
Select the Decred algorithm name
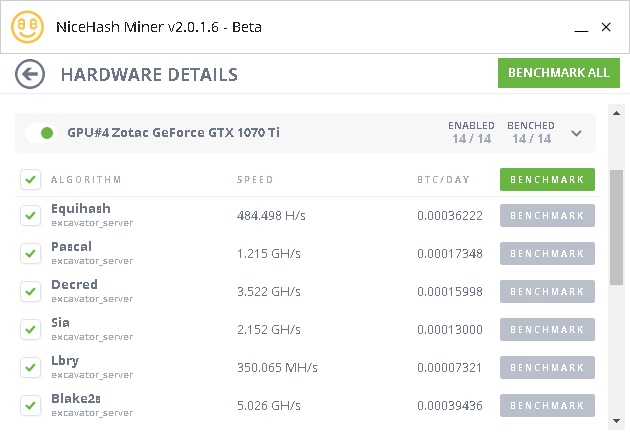[74, 284]
